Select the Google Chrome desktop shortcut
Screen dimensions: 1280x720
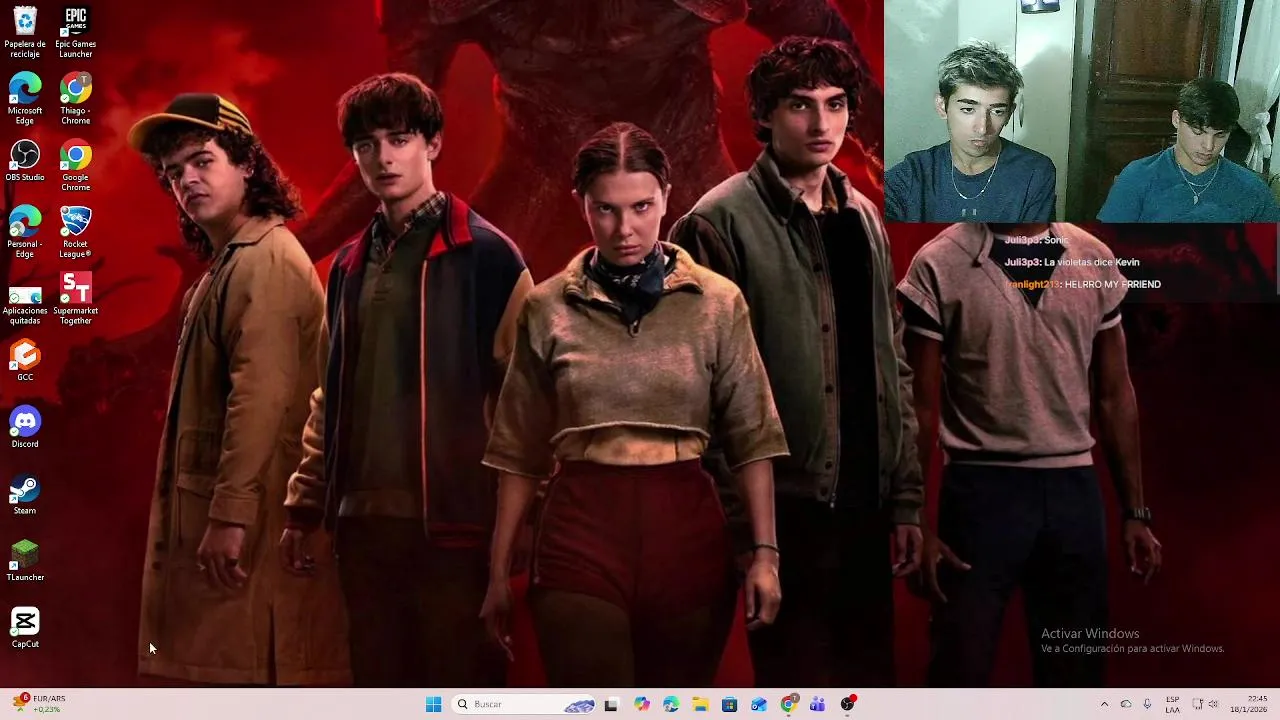75,166
